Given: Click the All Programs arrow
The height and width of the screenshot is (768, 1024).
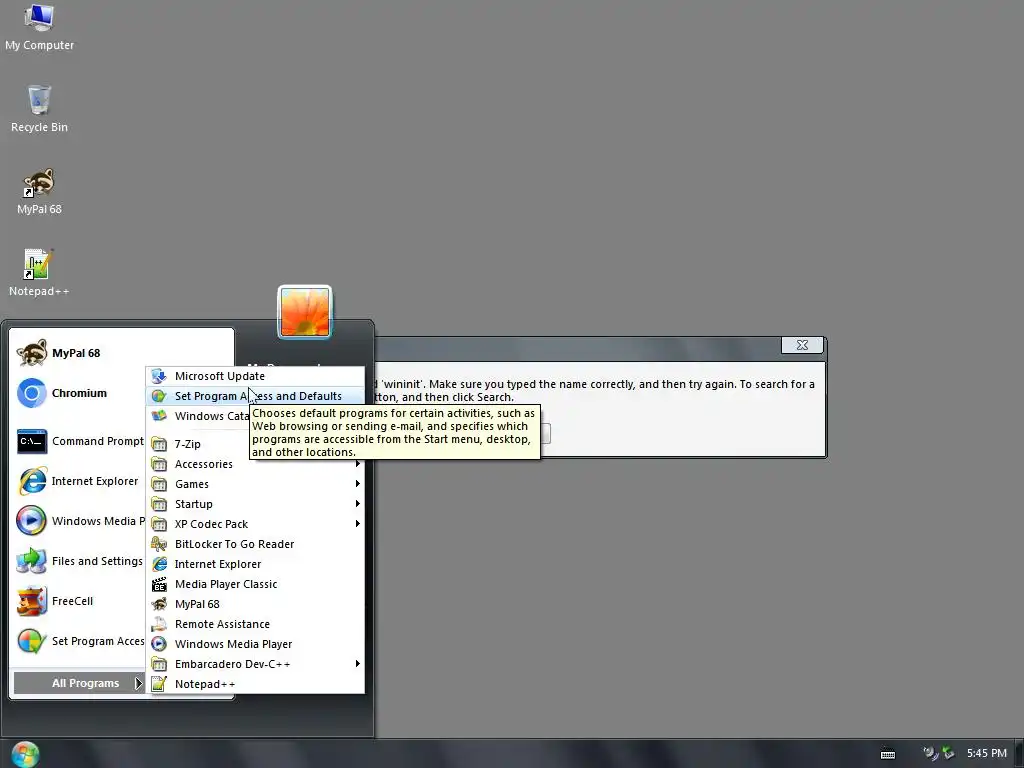Looking at the screenshot, I should (138, 683).
